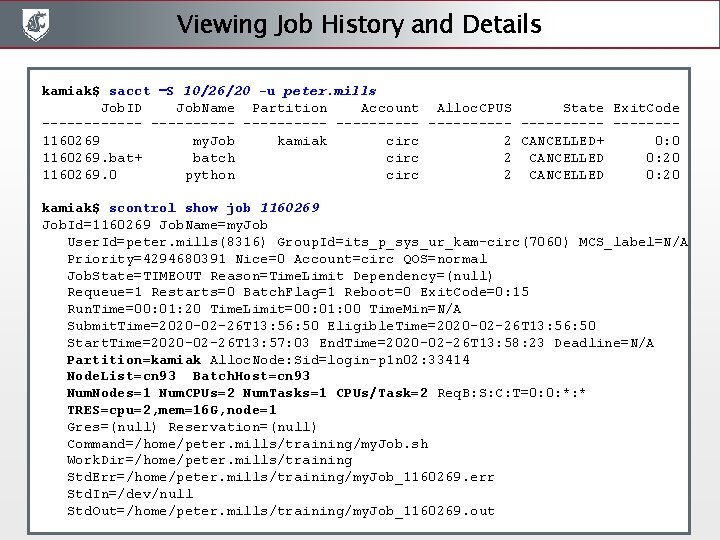Click exit code '0:20' in the batch row

coord(663,158)
